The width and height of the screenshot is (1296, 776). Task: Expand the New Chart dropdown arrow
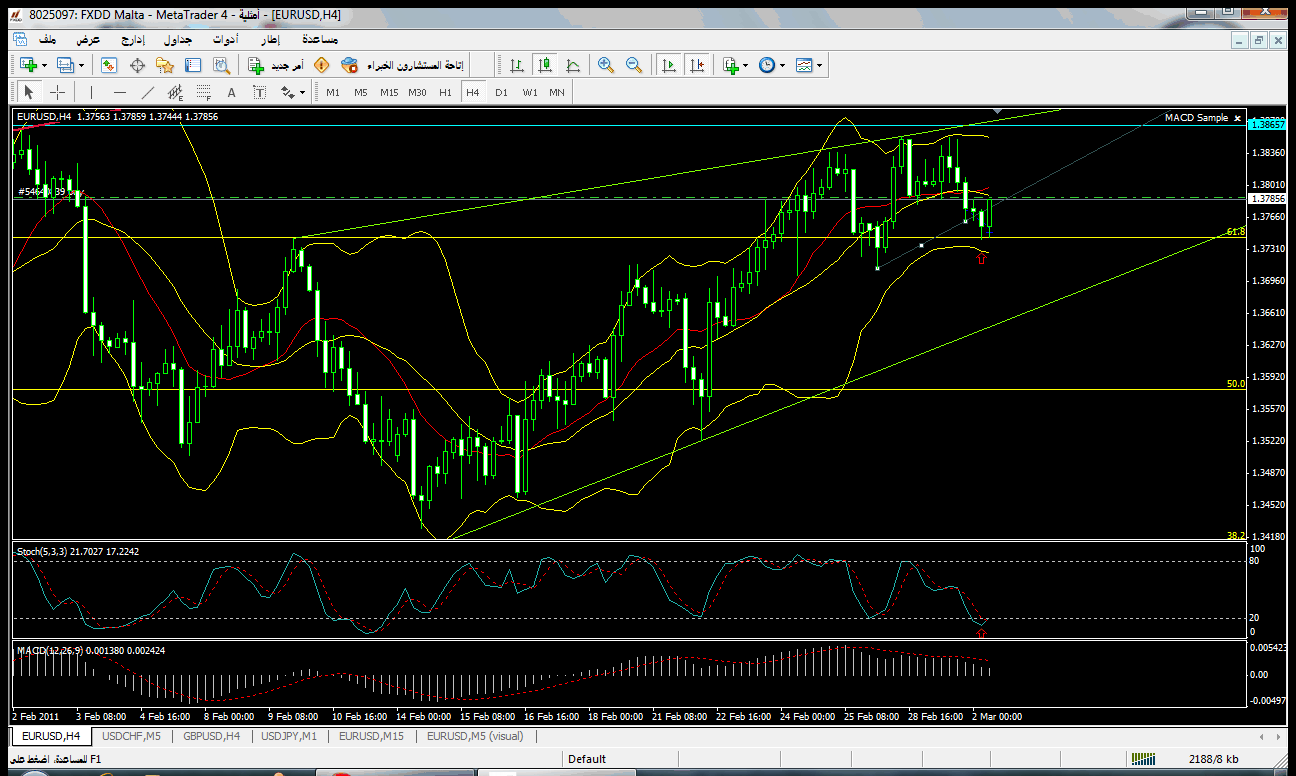pyautogui.click(x=44, y=65)
